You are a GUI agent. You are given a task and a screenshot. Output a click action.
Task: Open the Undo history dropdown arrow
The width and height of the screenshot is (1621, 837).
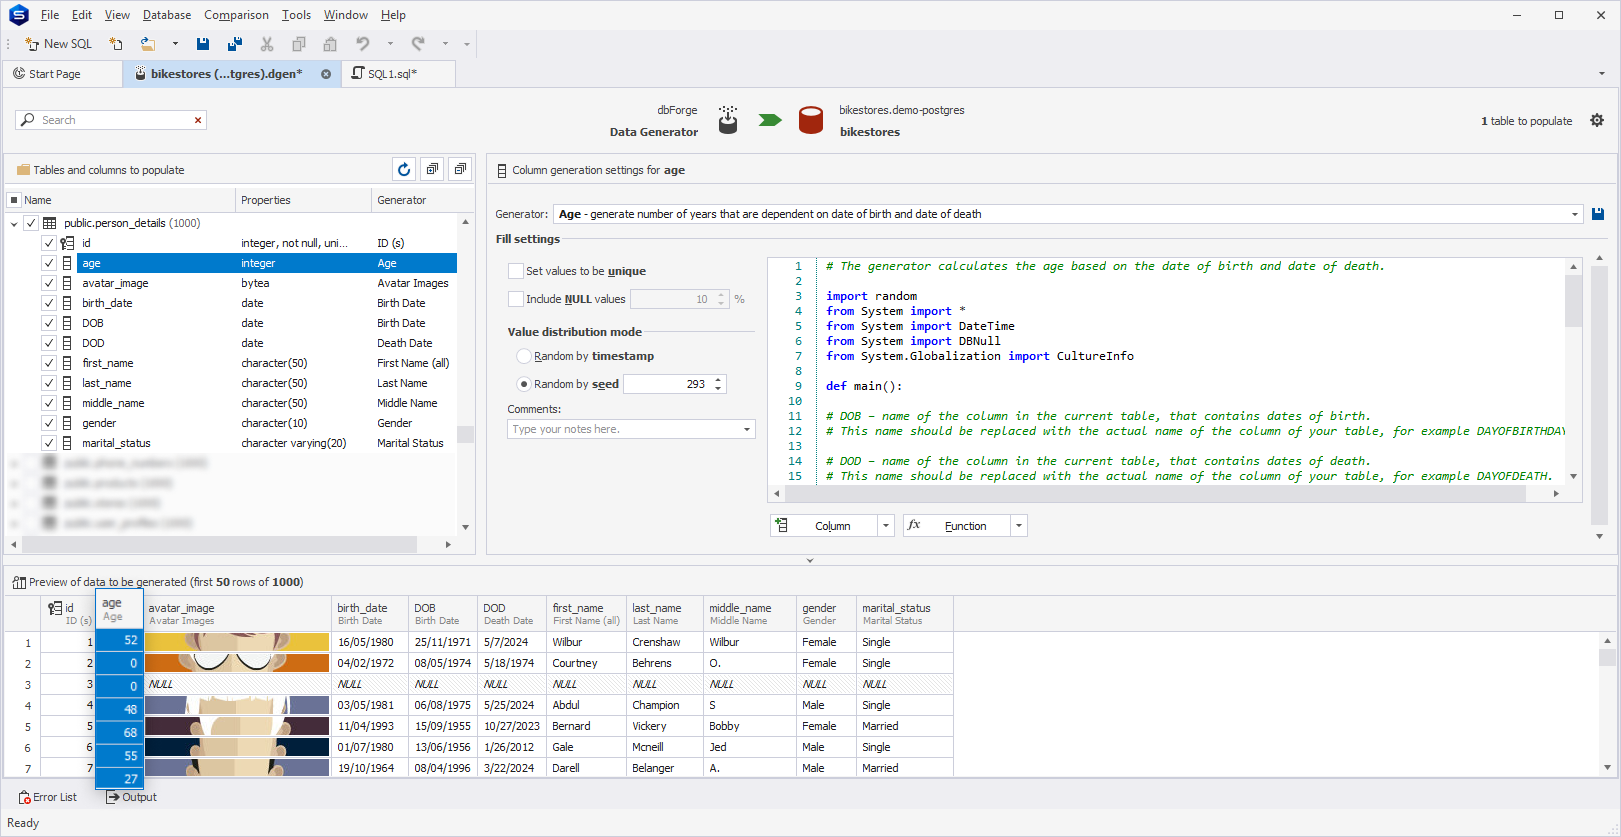coord(390,44)
